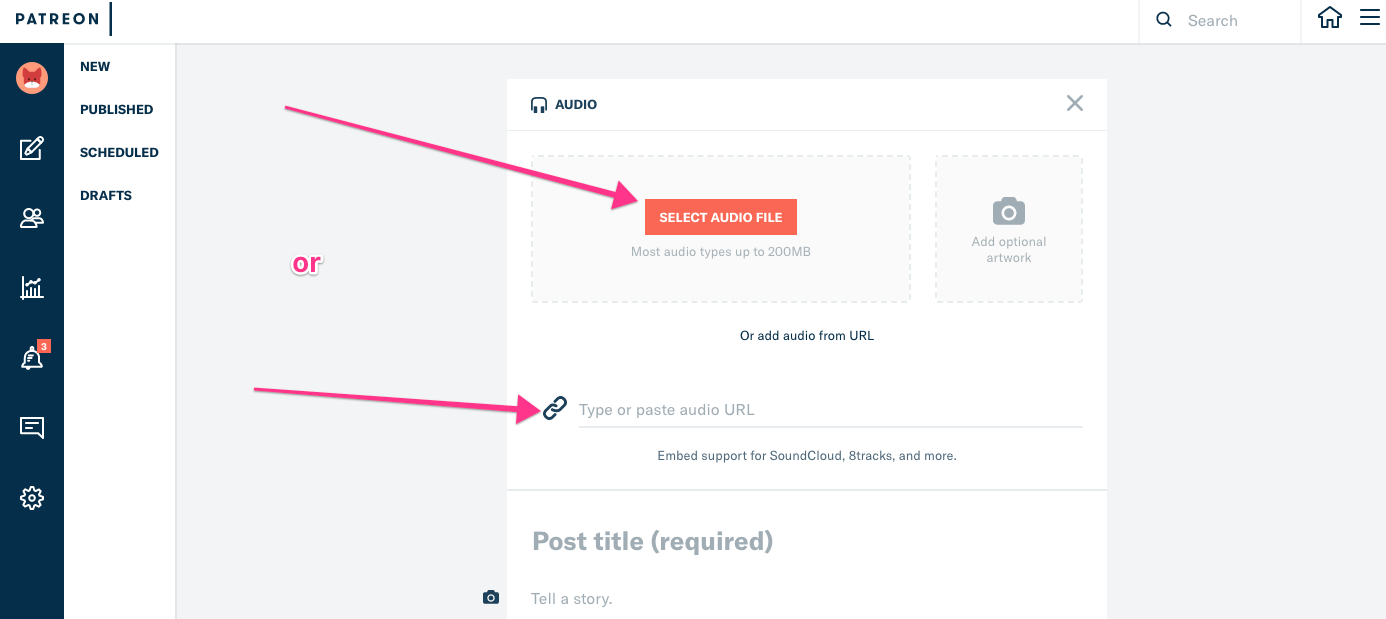1386x619 pixels.
Task: Click the Patreon logo
Action: pos(57,20)
